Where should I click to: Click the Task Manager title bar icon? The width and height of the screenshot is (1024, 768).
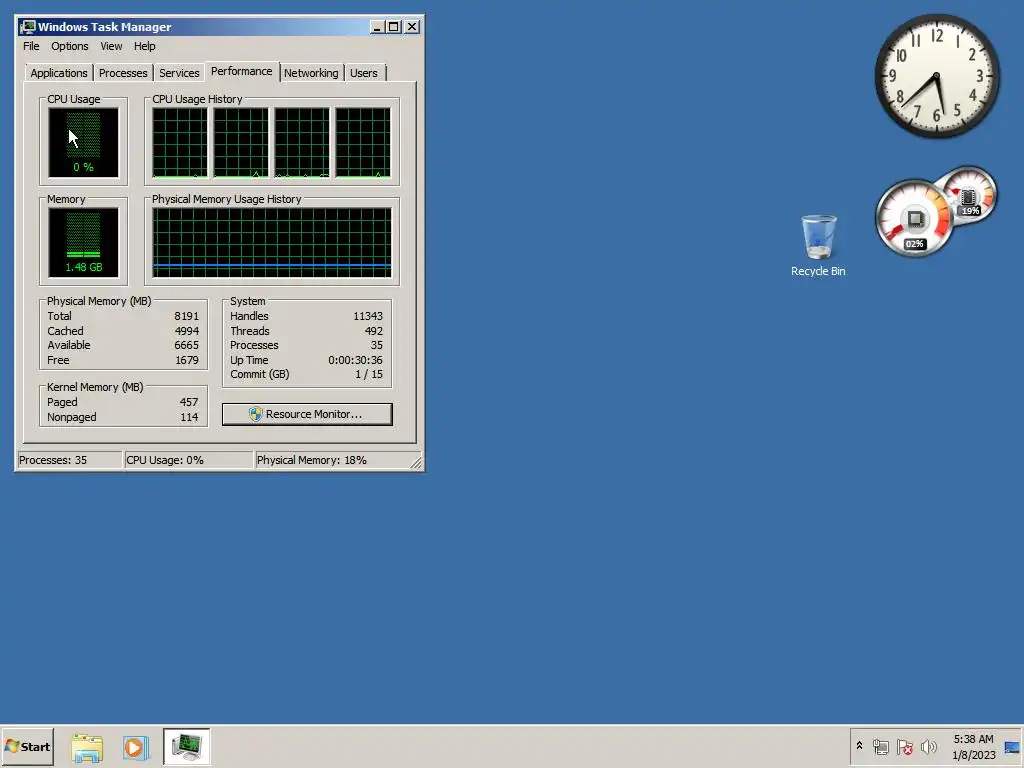[x=27, y=27]
